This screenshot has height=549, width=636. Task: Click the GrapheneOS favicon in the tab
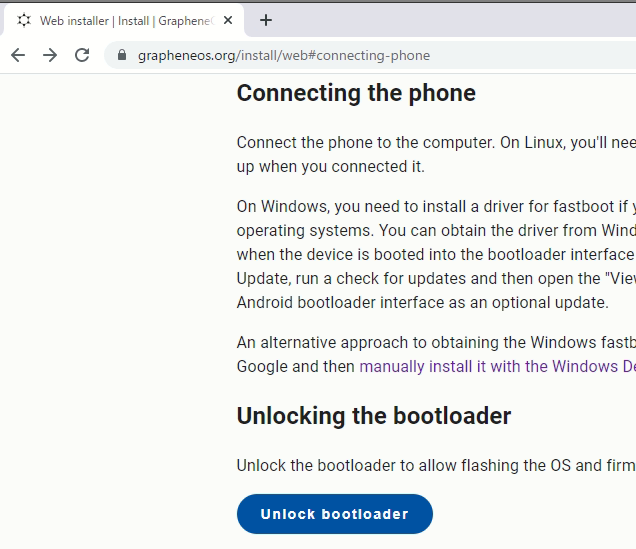click(24, 20)
